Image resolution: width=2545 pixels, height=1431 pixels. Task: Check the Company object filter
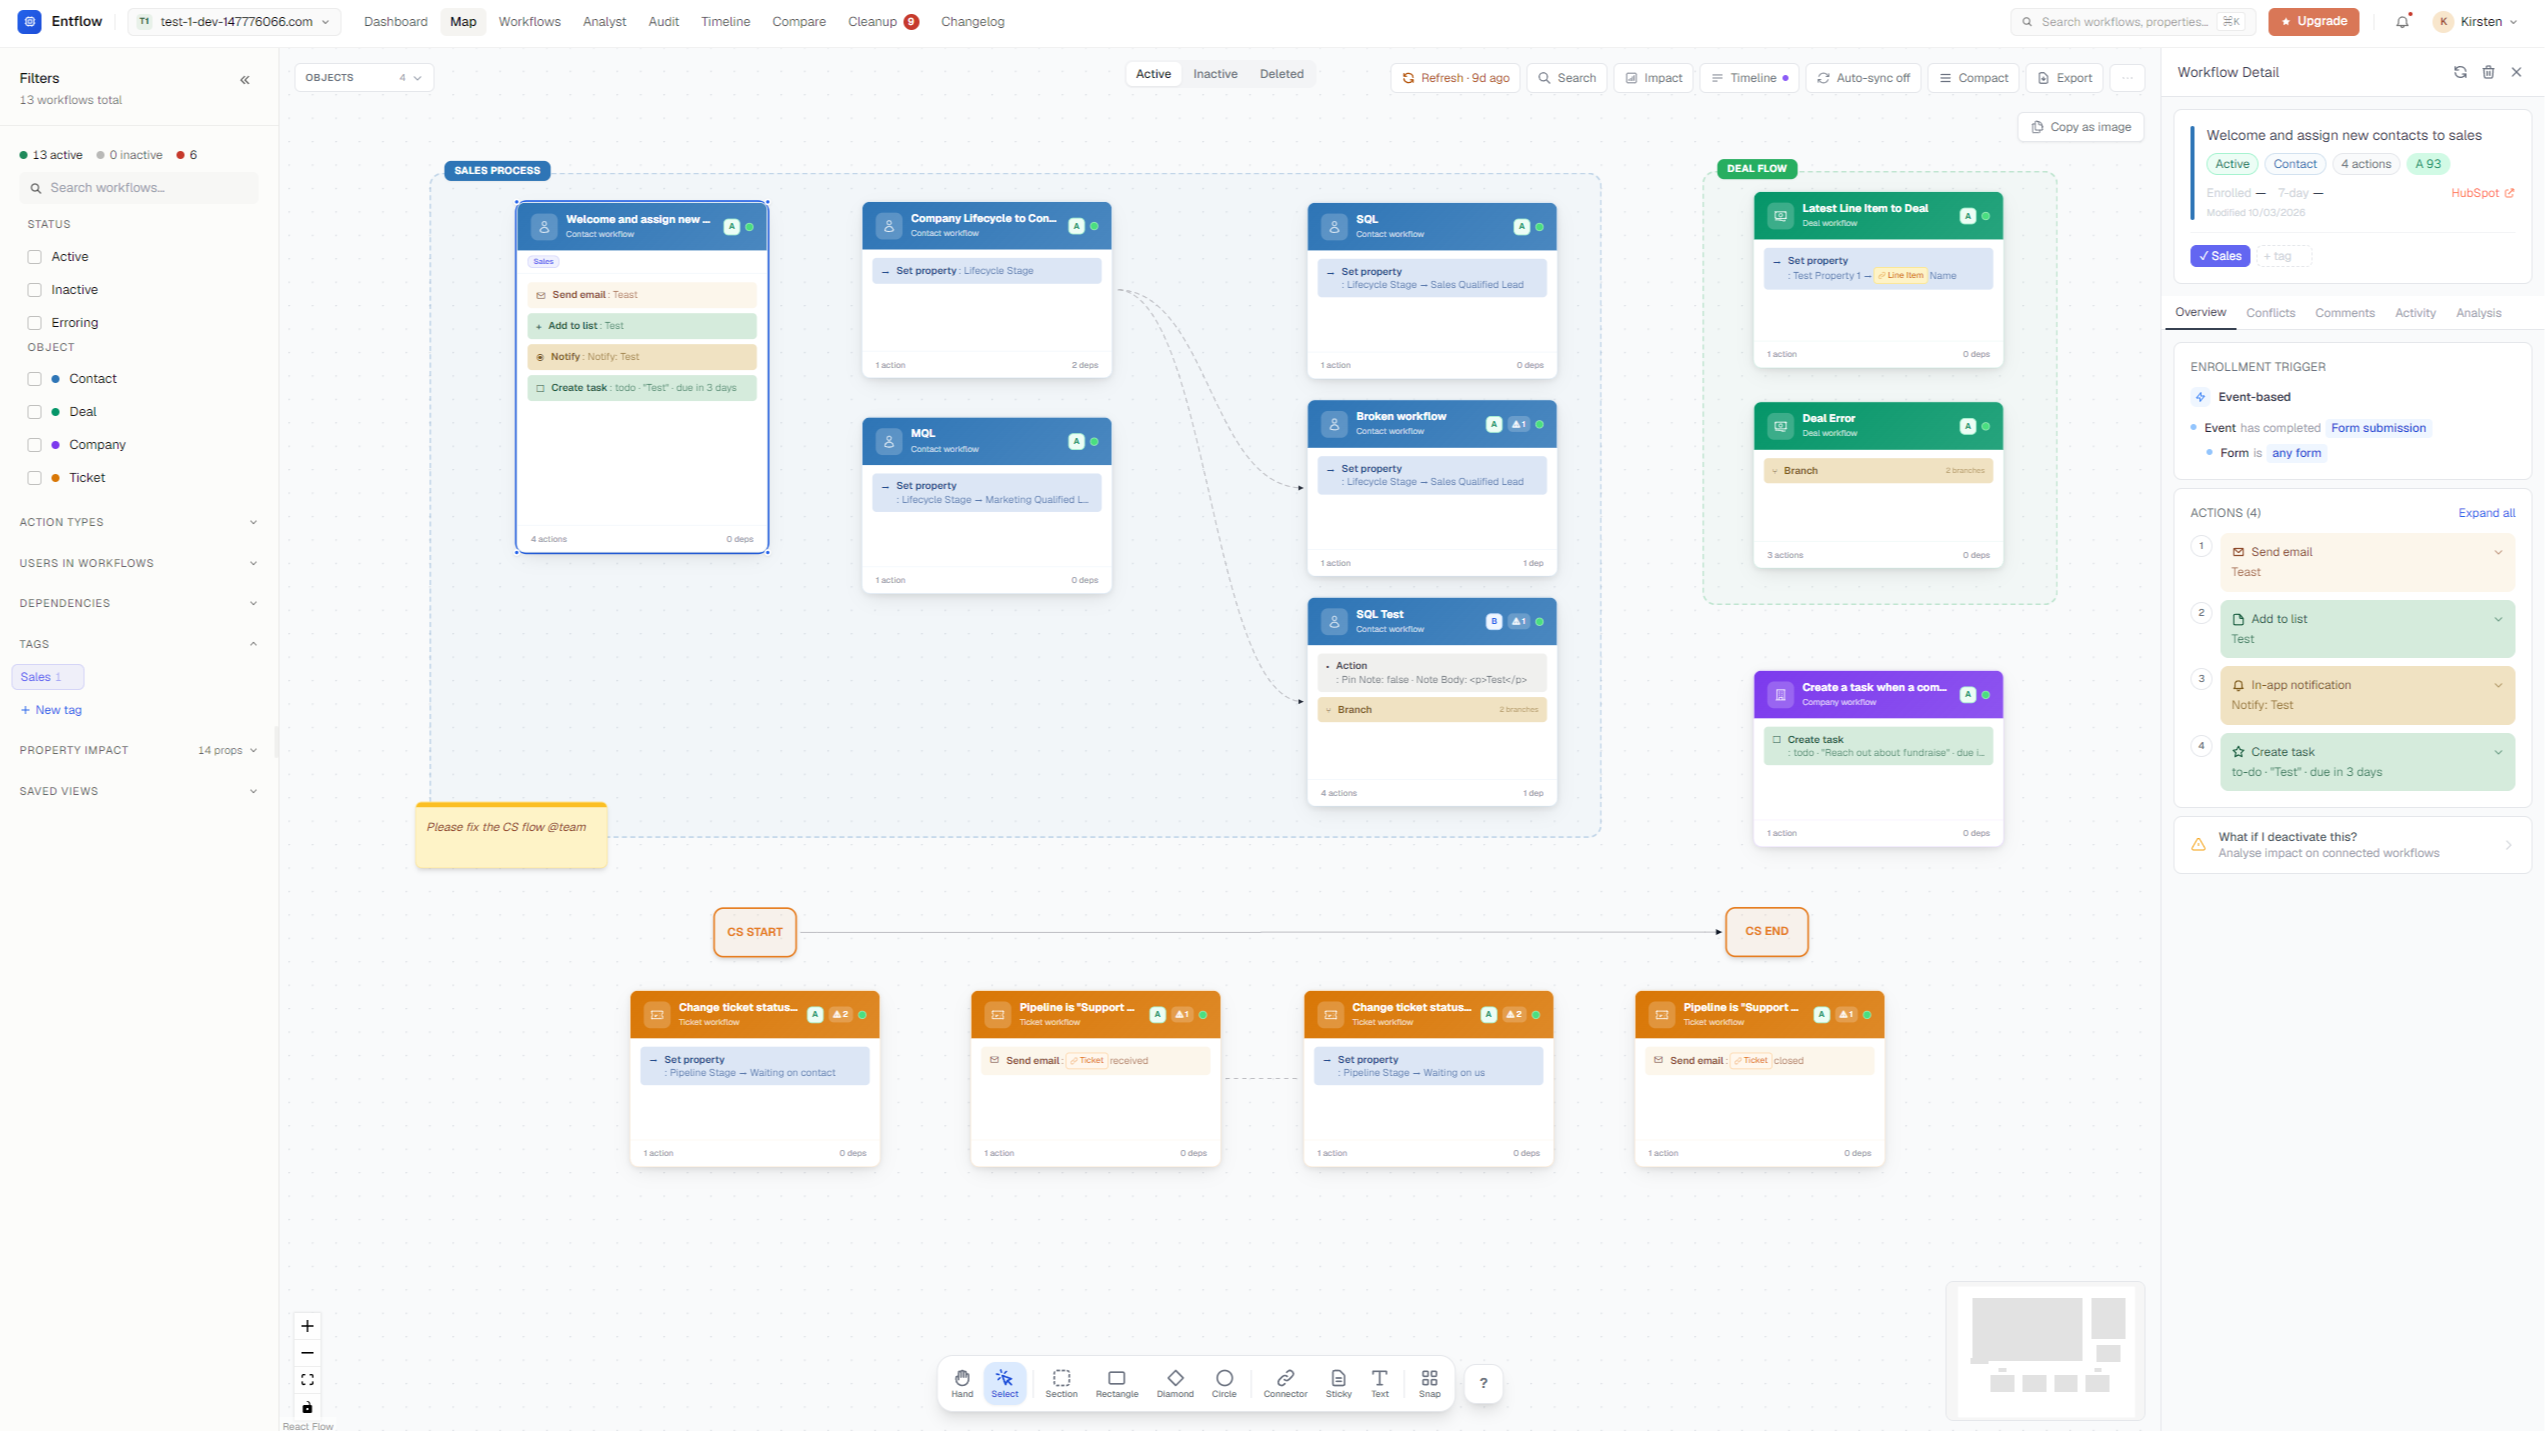click(x=34, y=445)
